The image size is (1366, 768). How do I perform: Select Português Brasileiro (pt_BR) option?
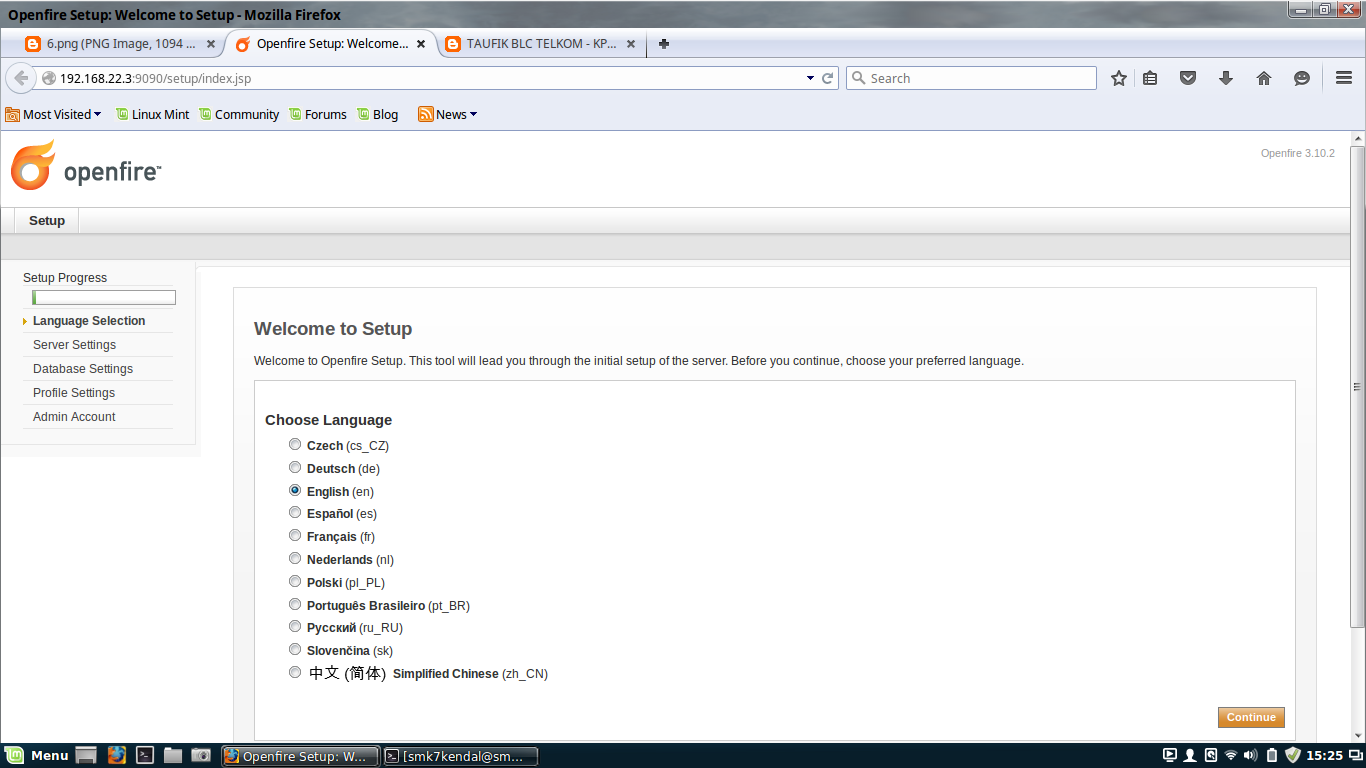coord(295,604)
